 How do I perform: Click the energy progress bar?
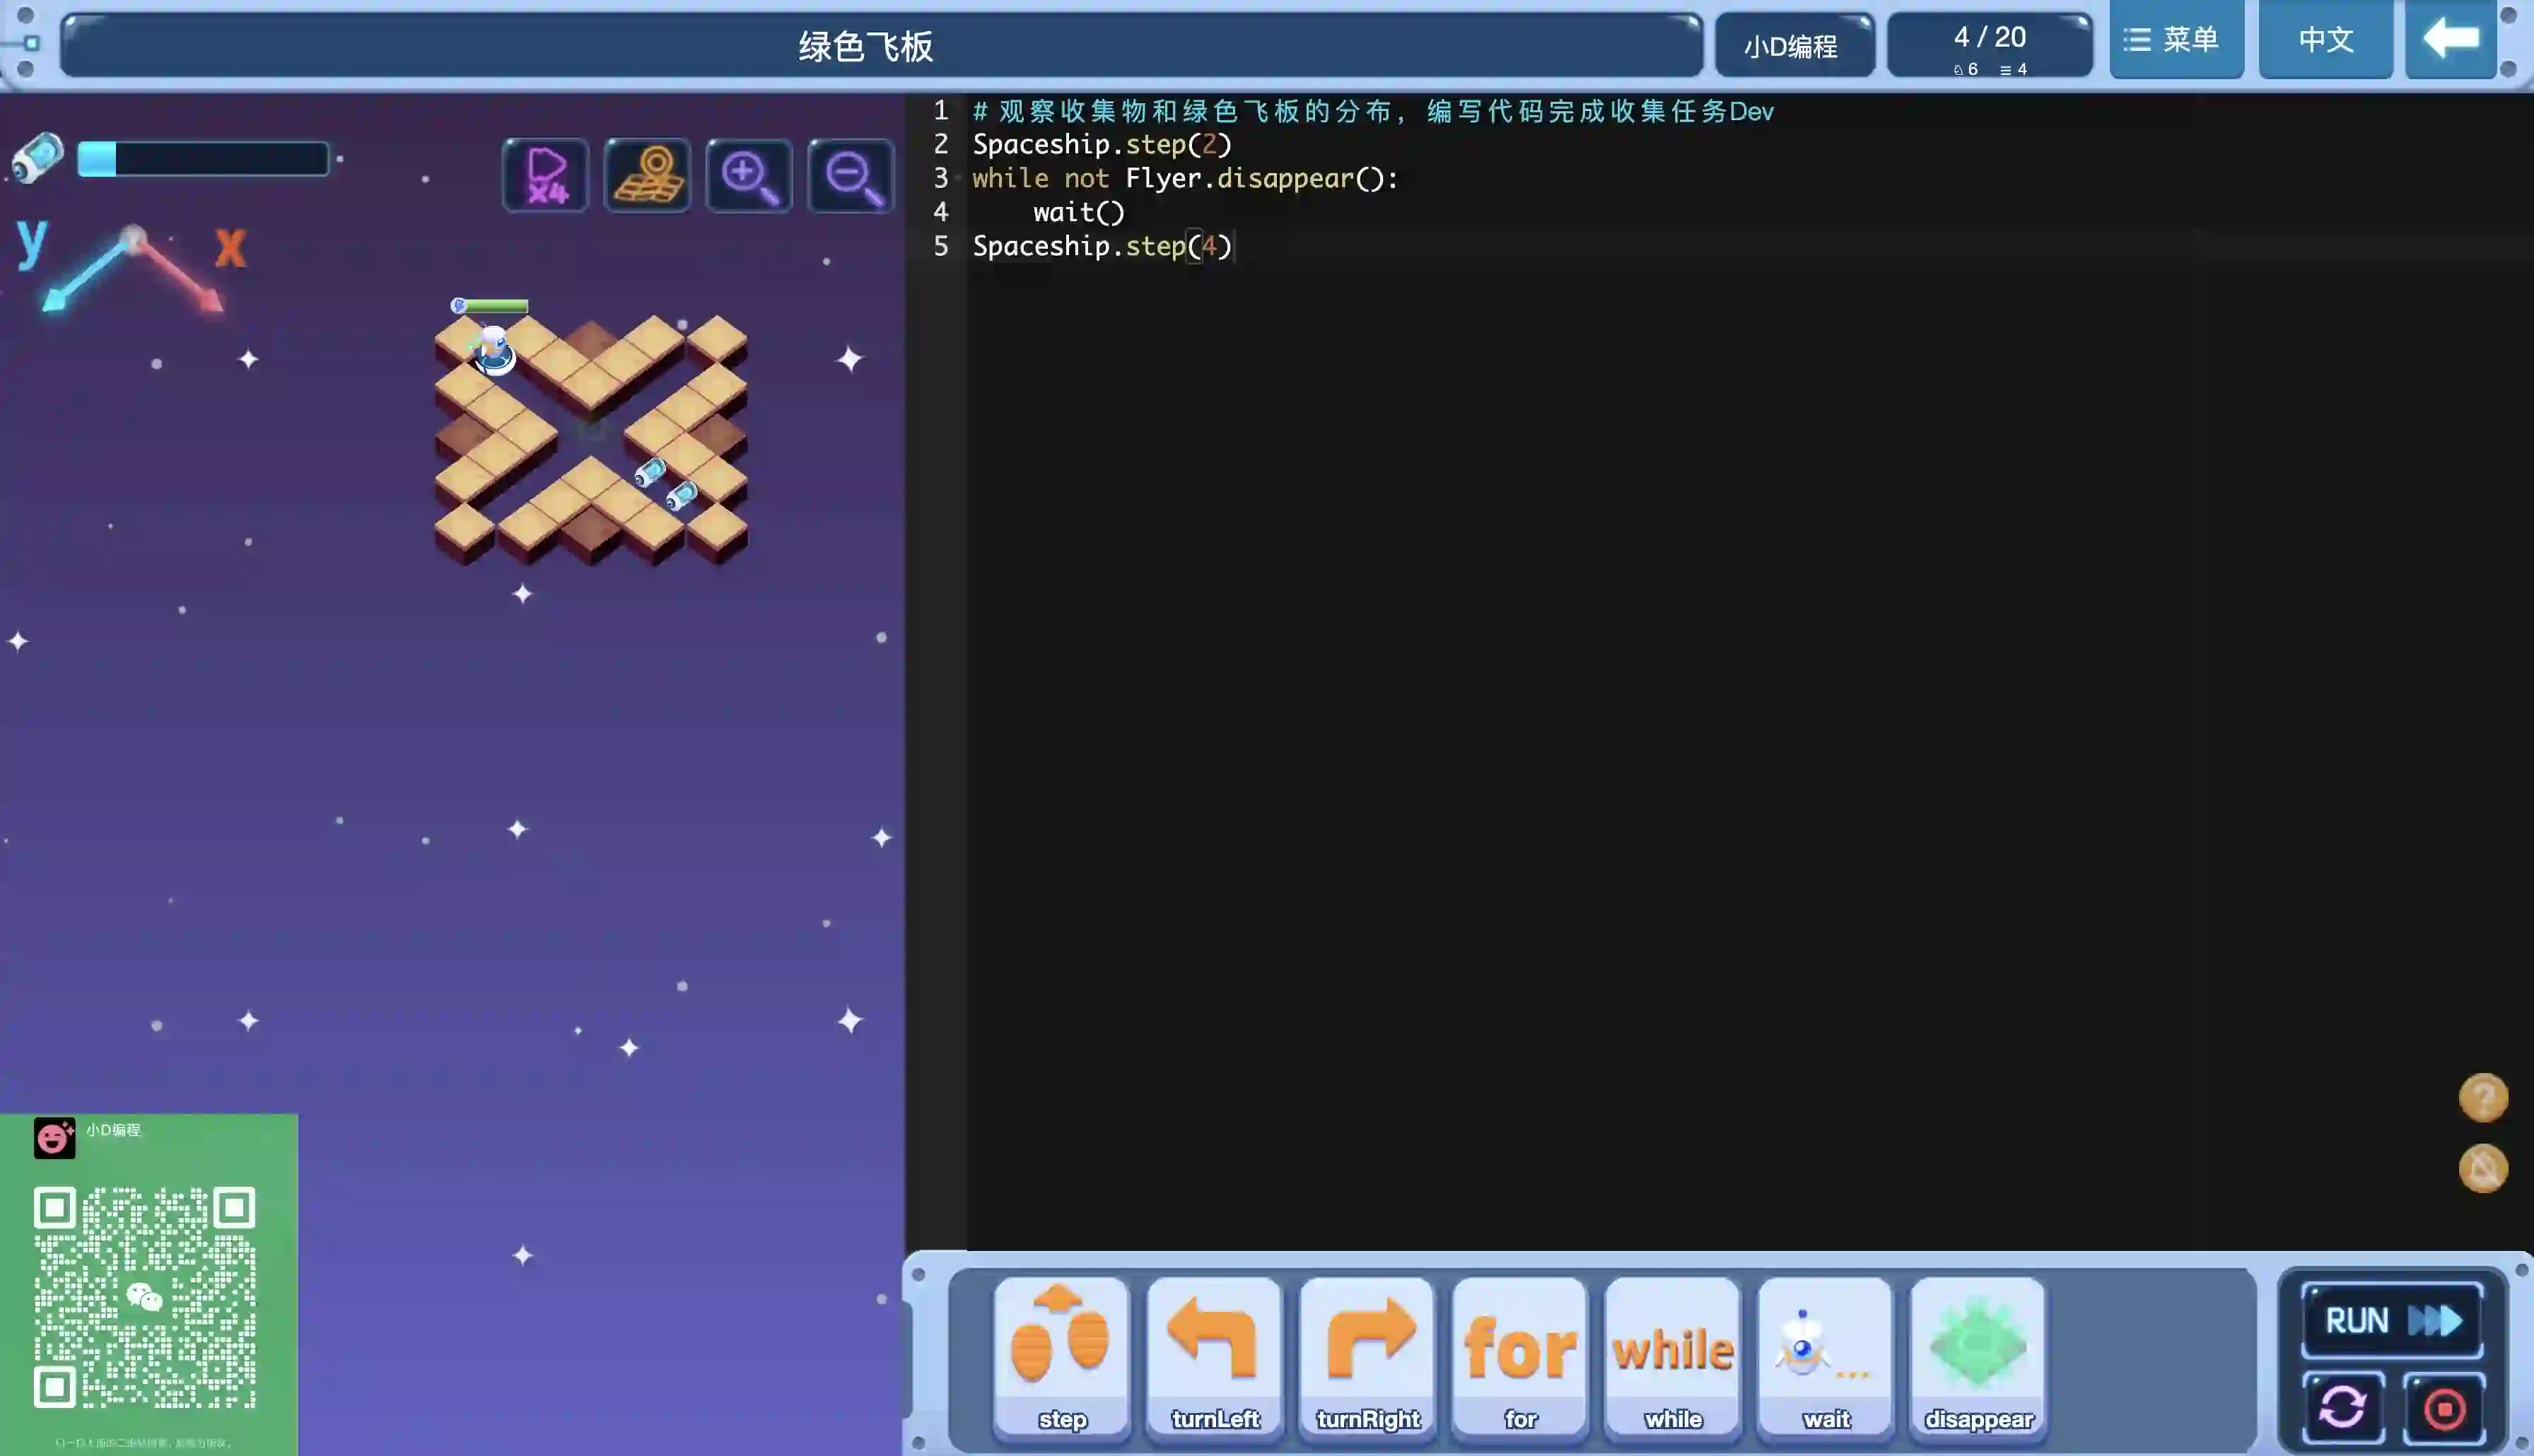click(203, 159)
